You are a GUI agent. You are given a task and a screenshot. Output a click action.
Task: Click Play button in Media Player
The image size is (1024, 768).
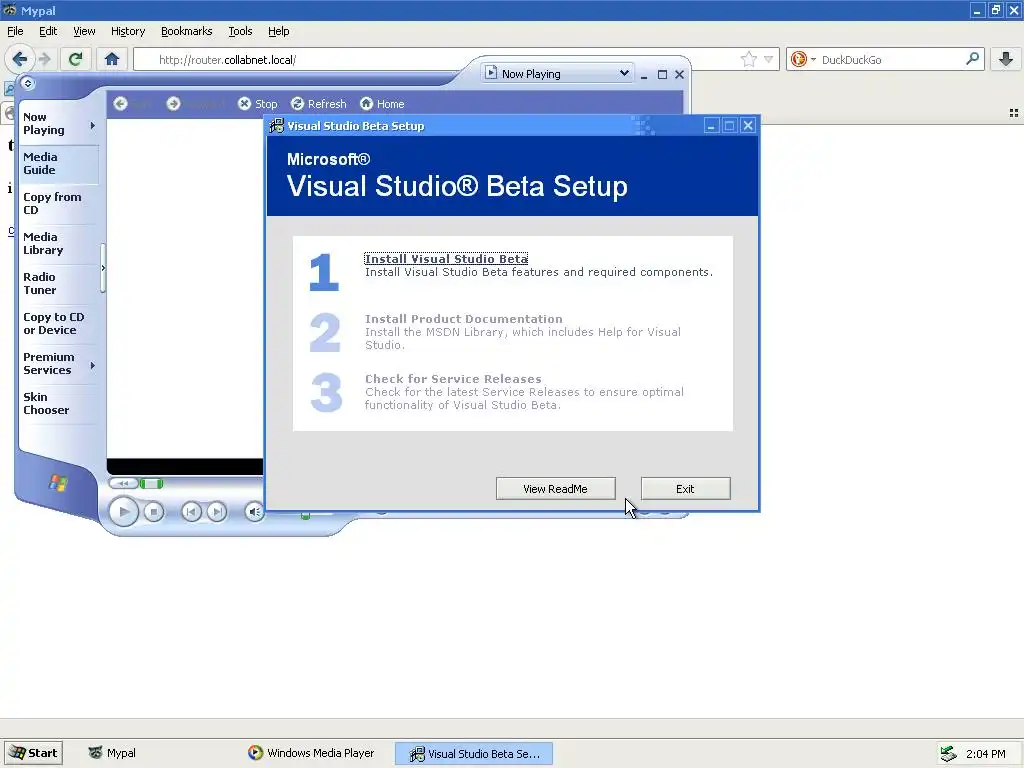(123, 511)
